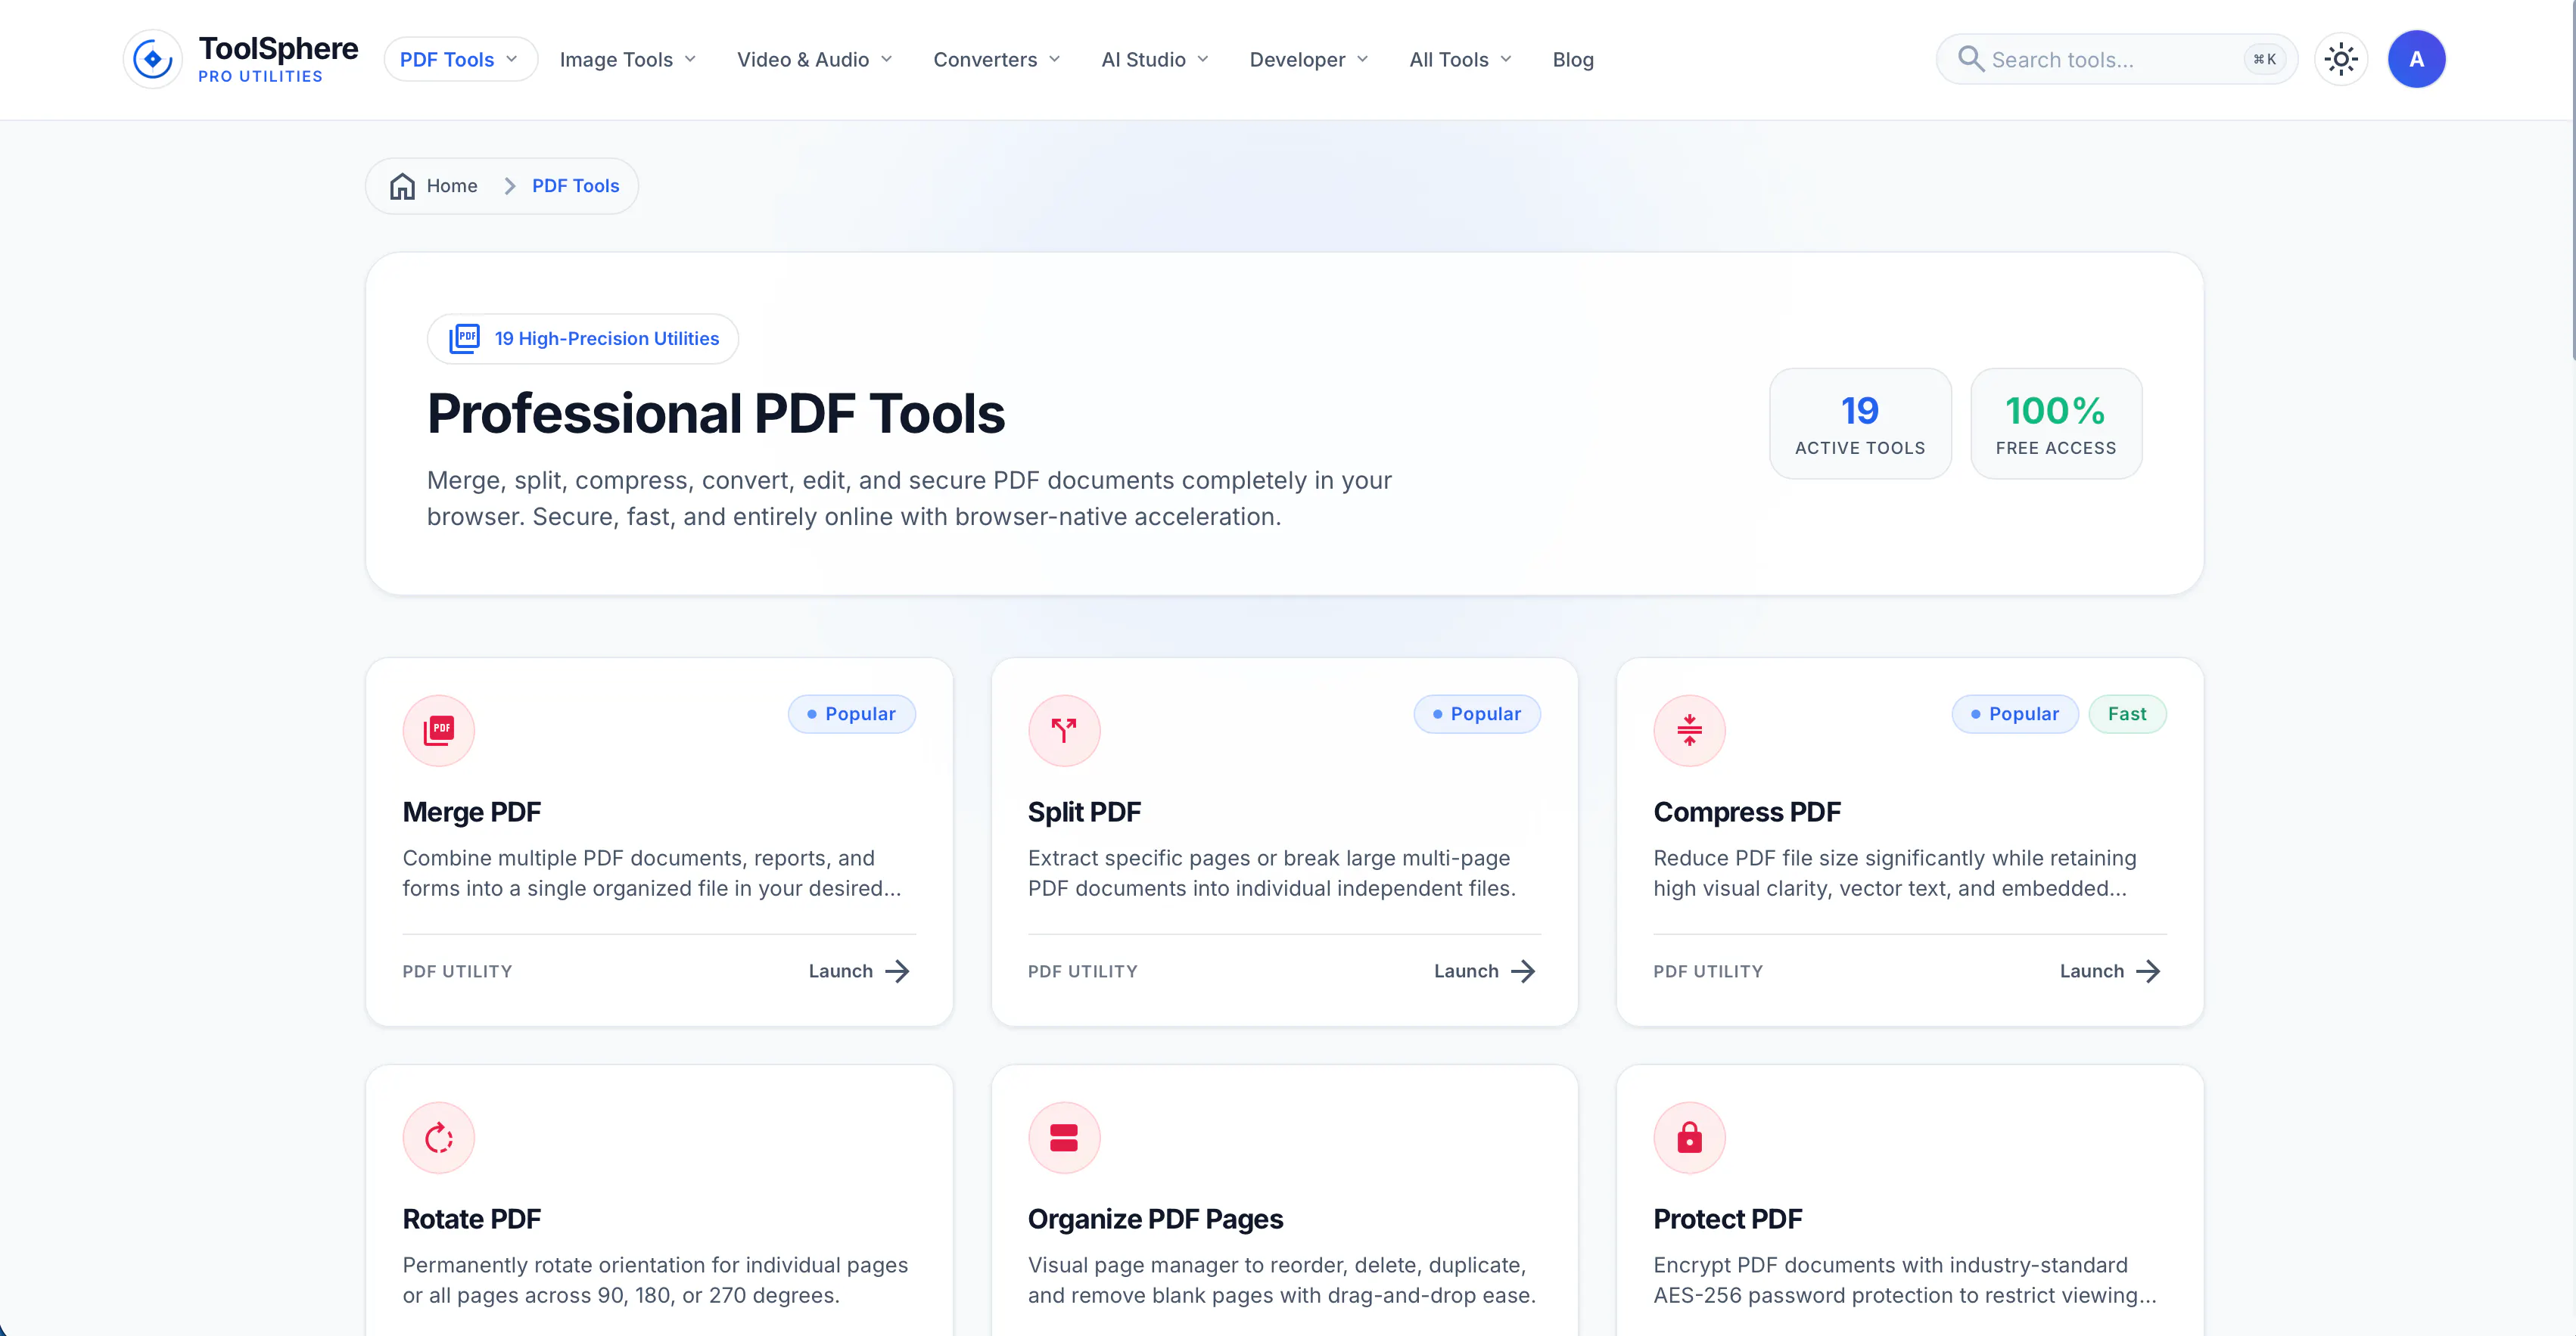Expand the AI Studio dropdown

[x=1155, y=59]
